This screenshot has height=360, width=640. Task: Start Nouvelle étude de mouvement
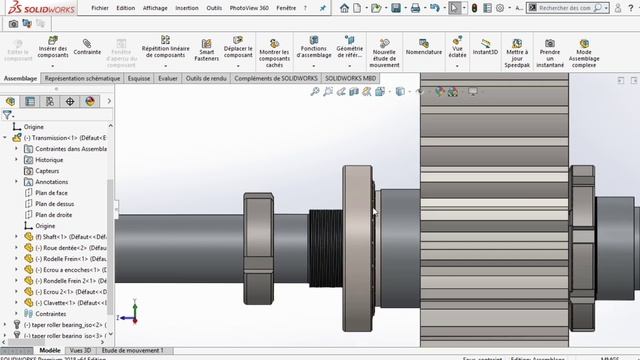[x=384, y=53]
